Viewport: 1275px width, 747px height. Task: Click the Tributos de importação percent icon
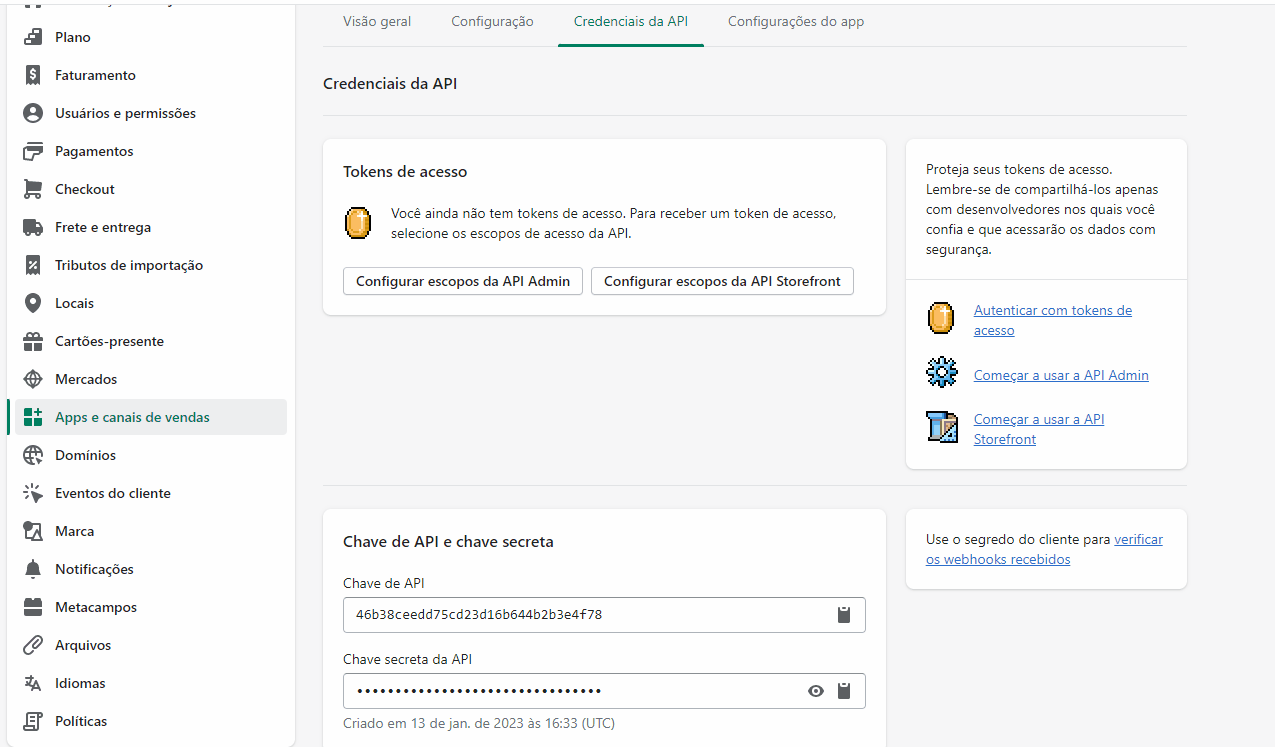click(x=33, y=265)
